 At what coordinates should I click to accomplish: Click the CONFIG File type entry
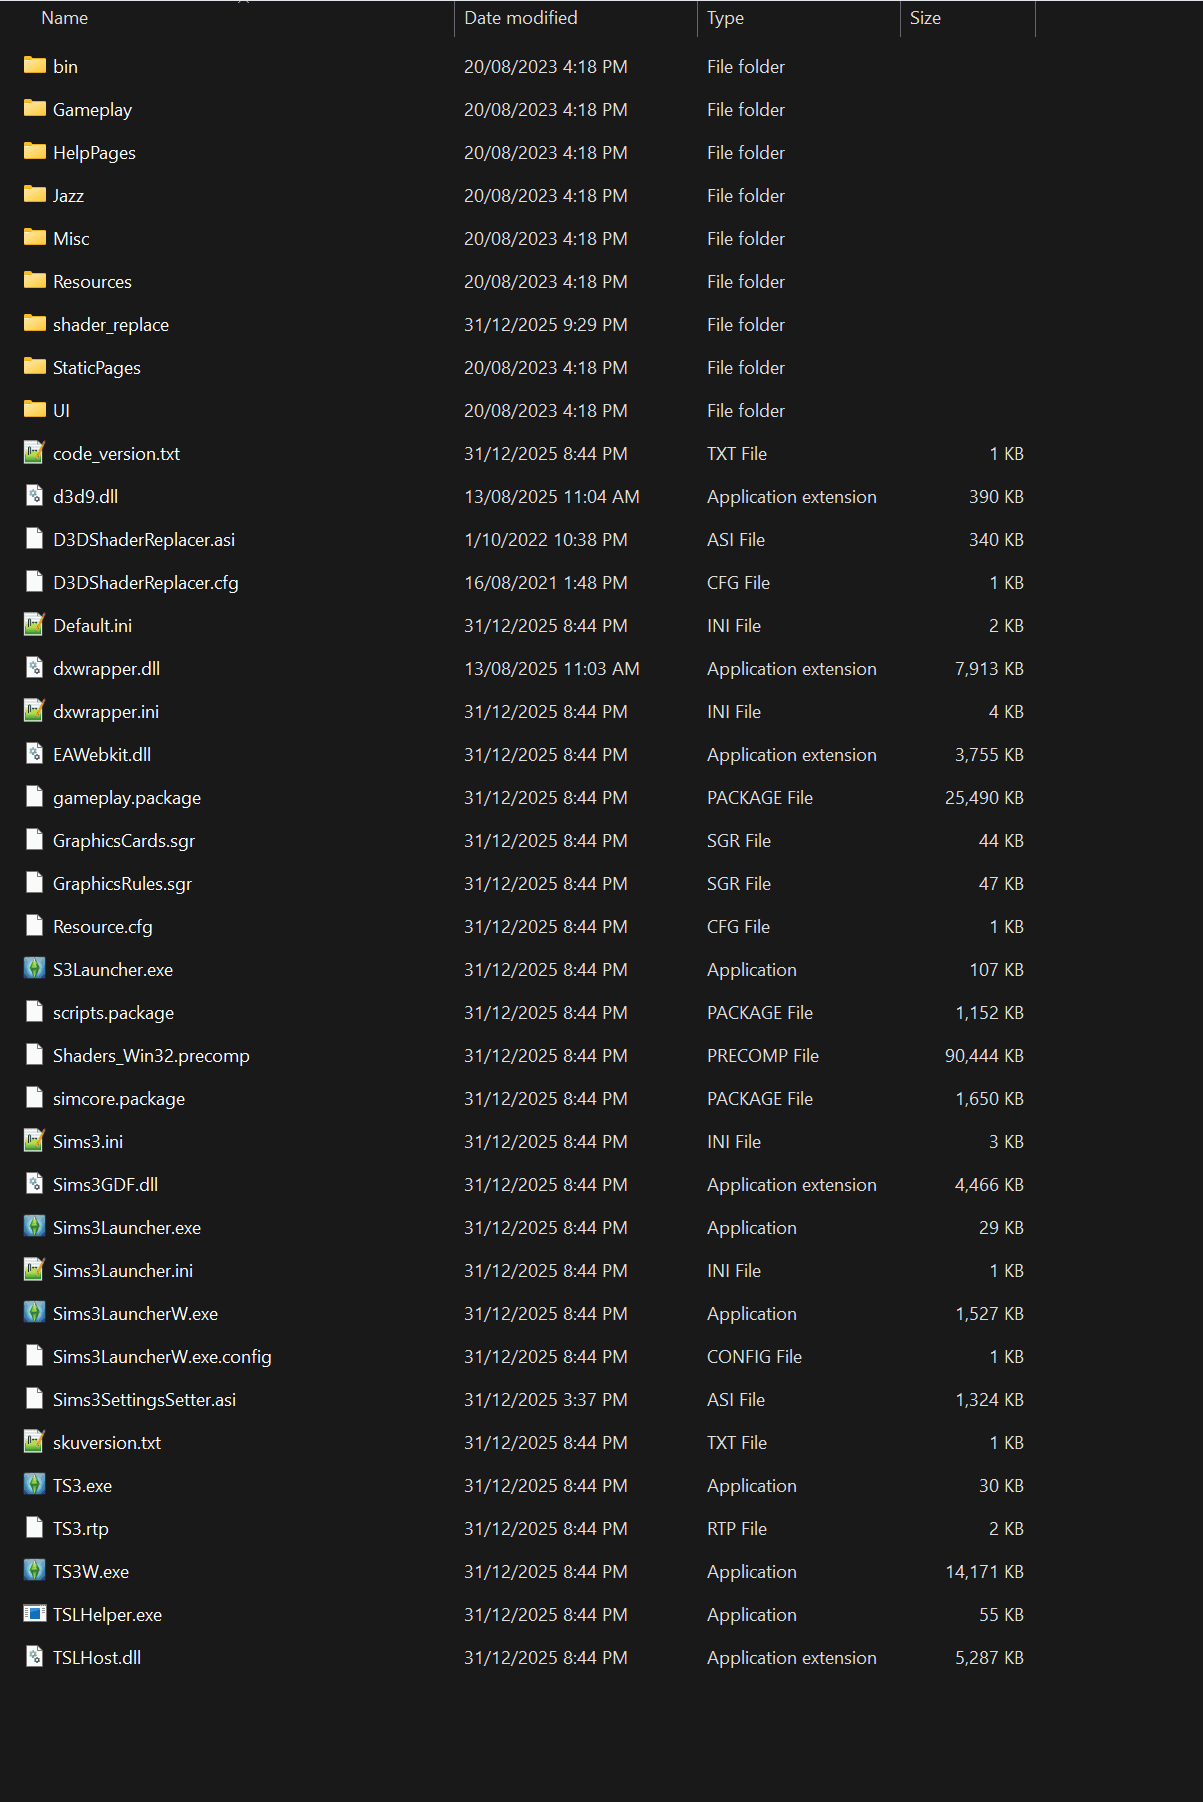(x=754, y=1357)
